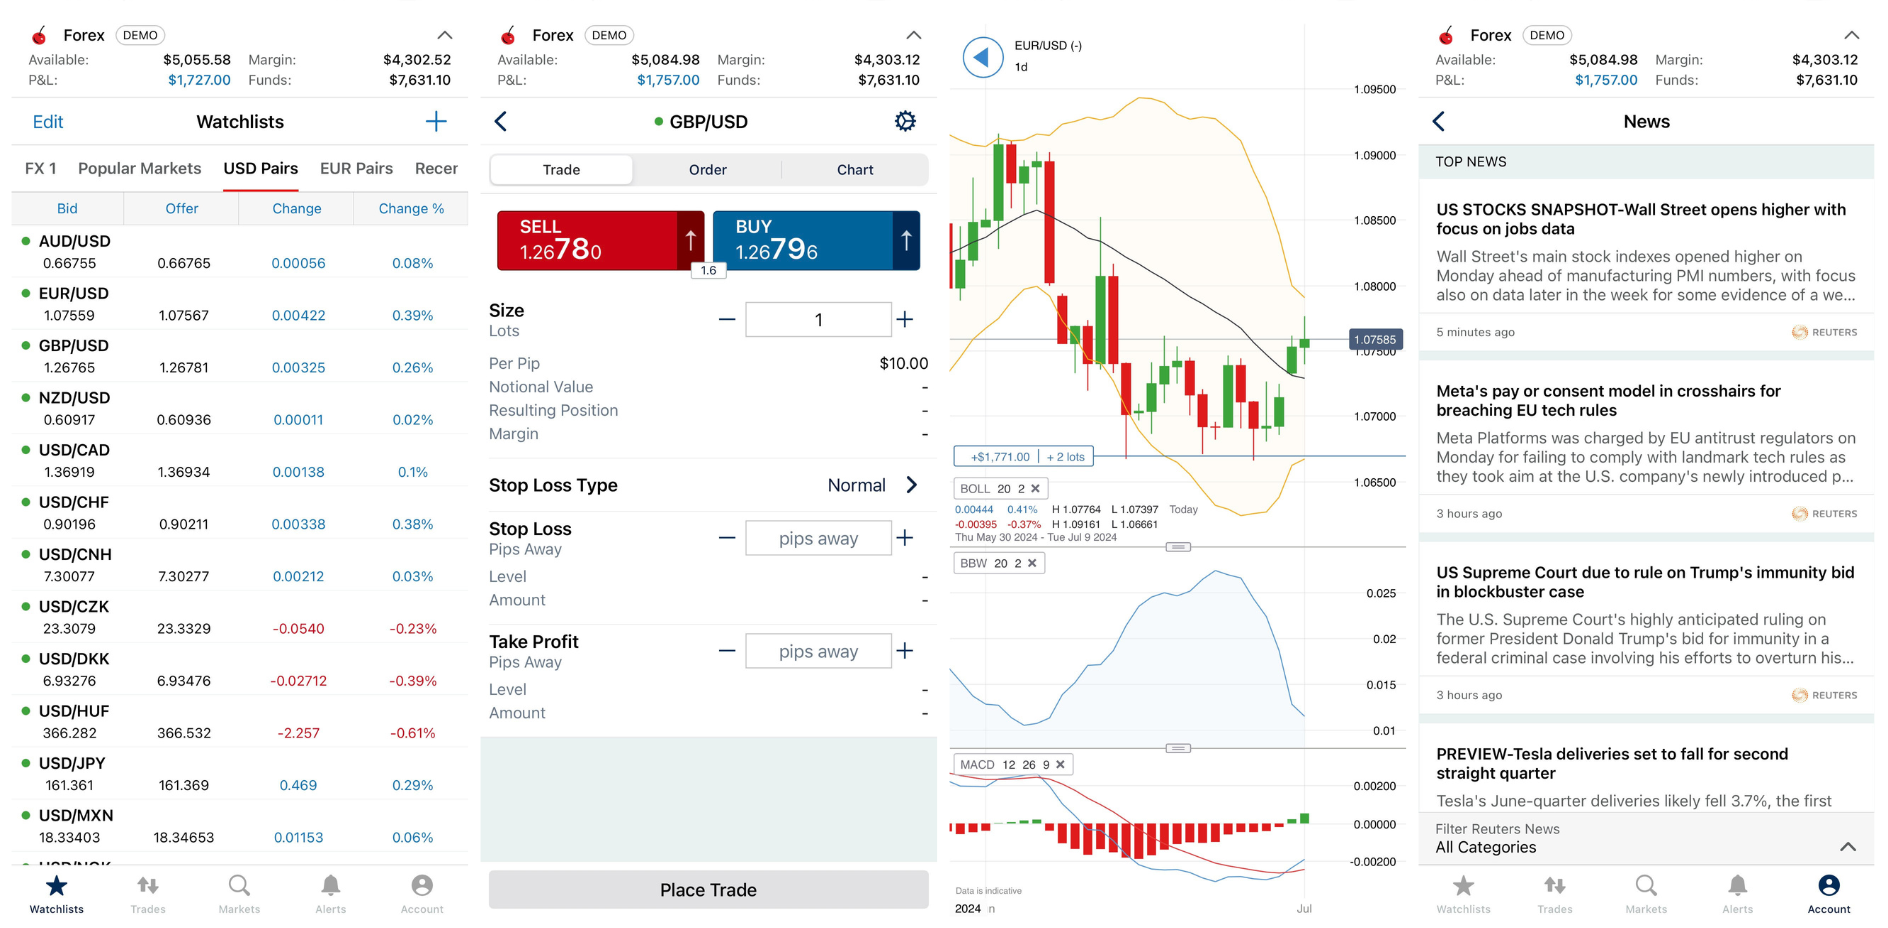This screenshot has height=928, width=1888.
Task: Remove the BOLL indicator from chart
Action: [1036, 489]
